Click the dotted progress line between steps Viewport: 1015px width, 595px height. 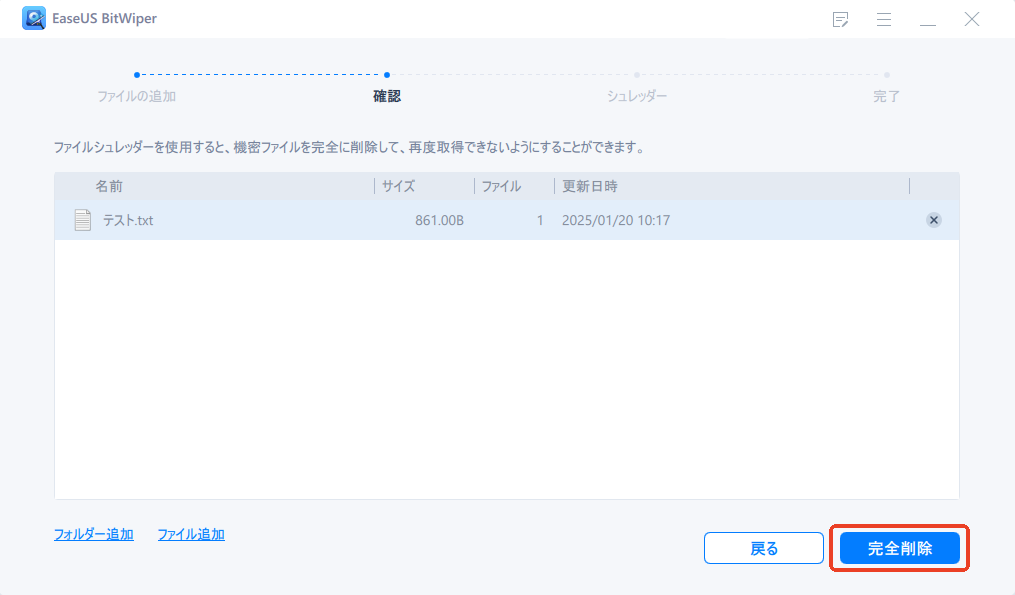pos(260,74)
